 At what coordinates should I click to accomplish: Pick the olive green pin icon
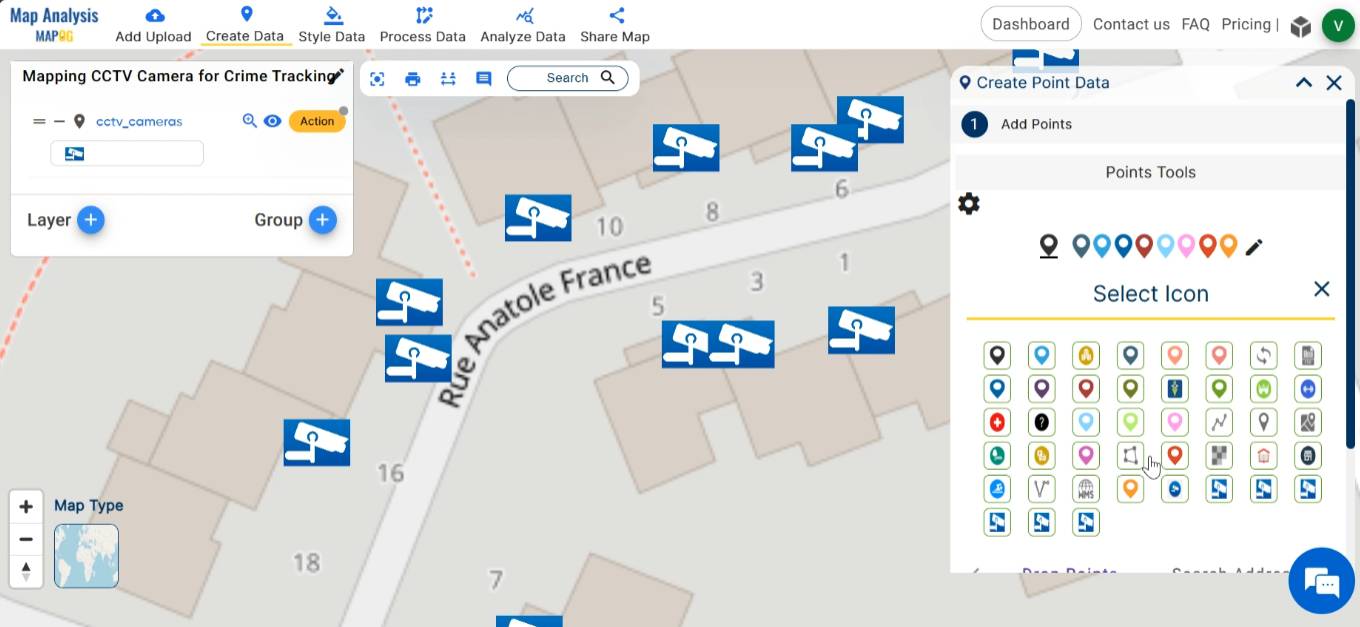click(1130, 388)
